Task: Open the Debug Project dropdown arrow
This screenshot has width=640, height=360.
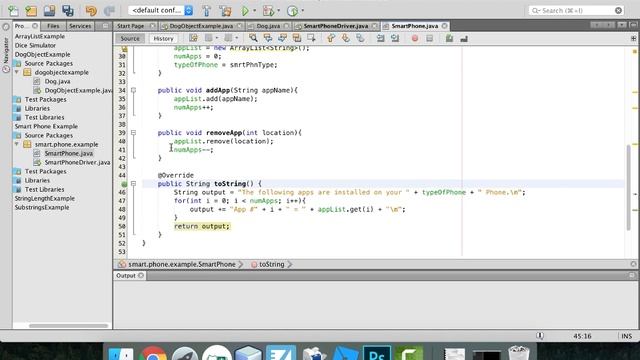Action: tap(278, 11)
